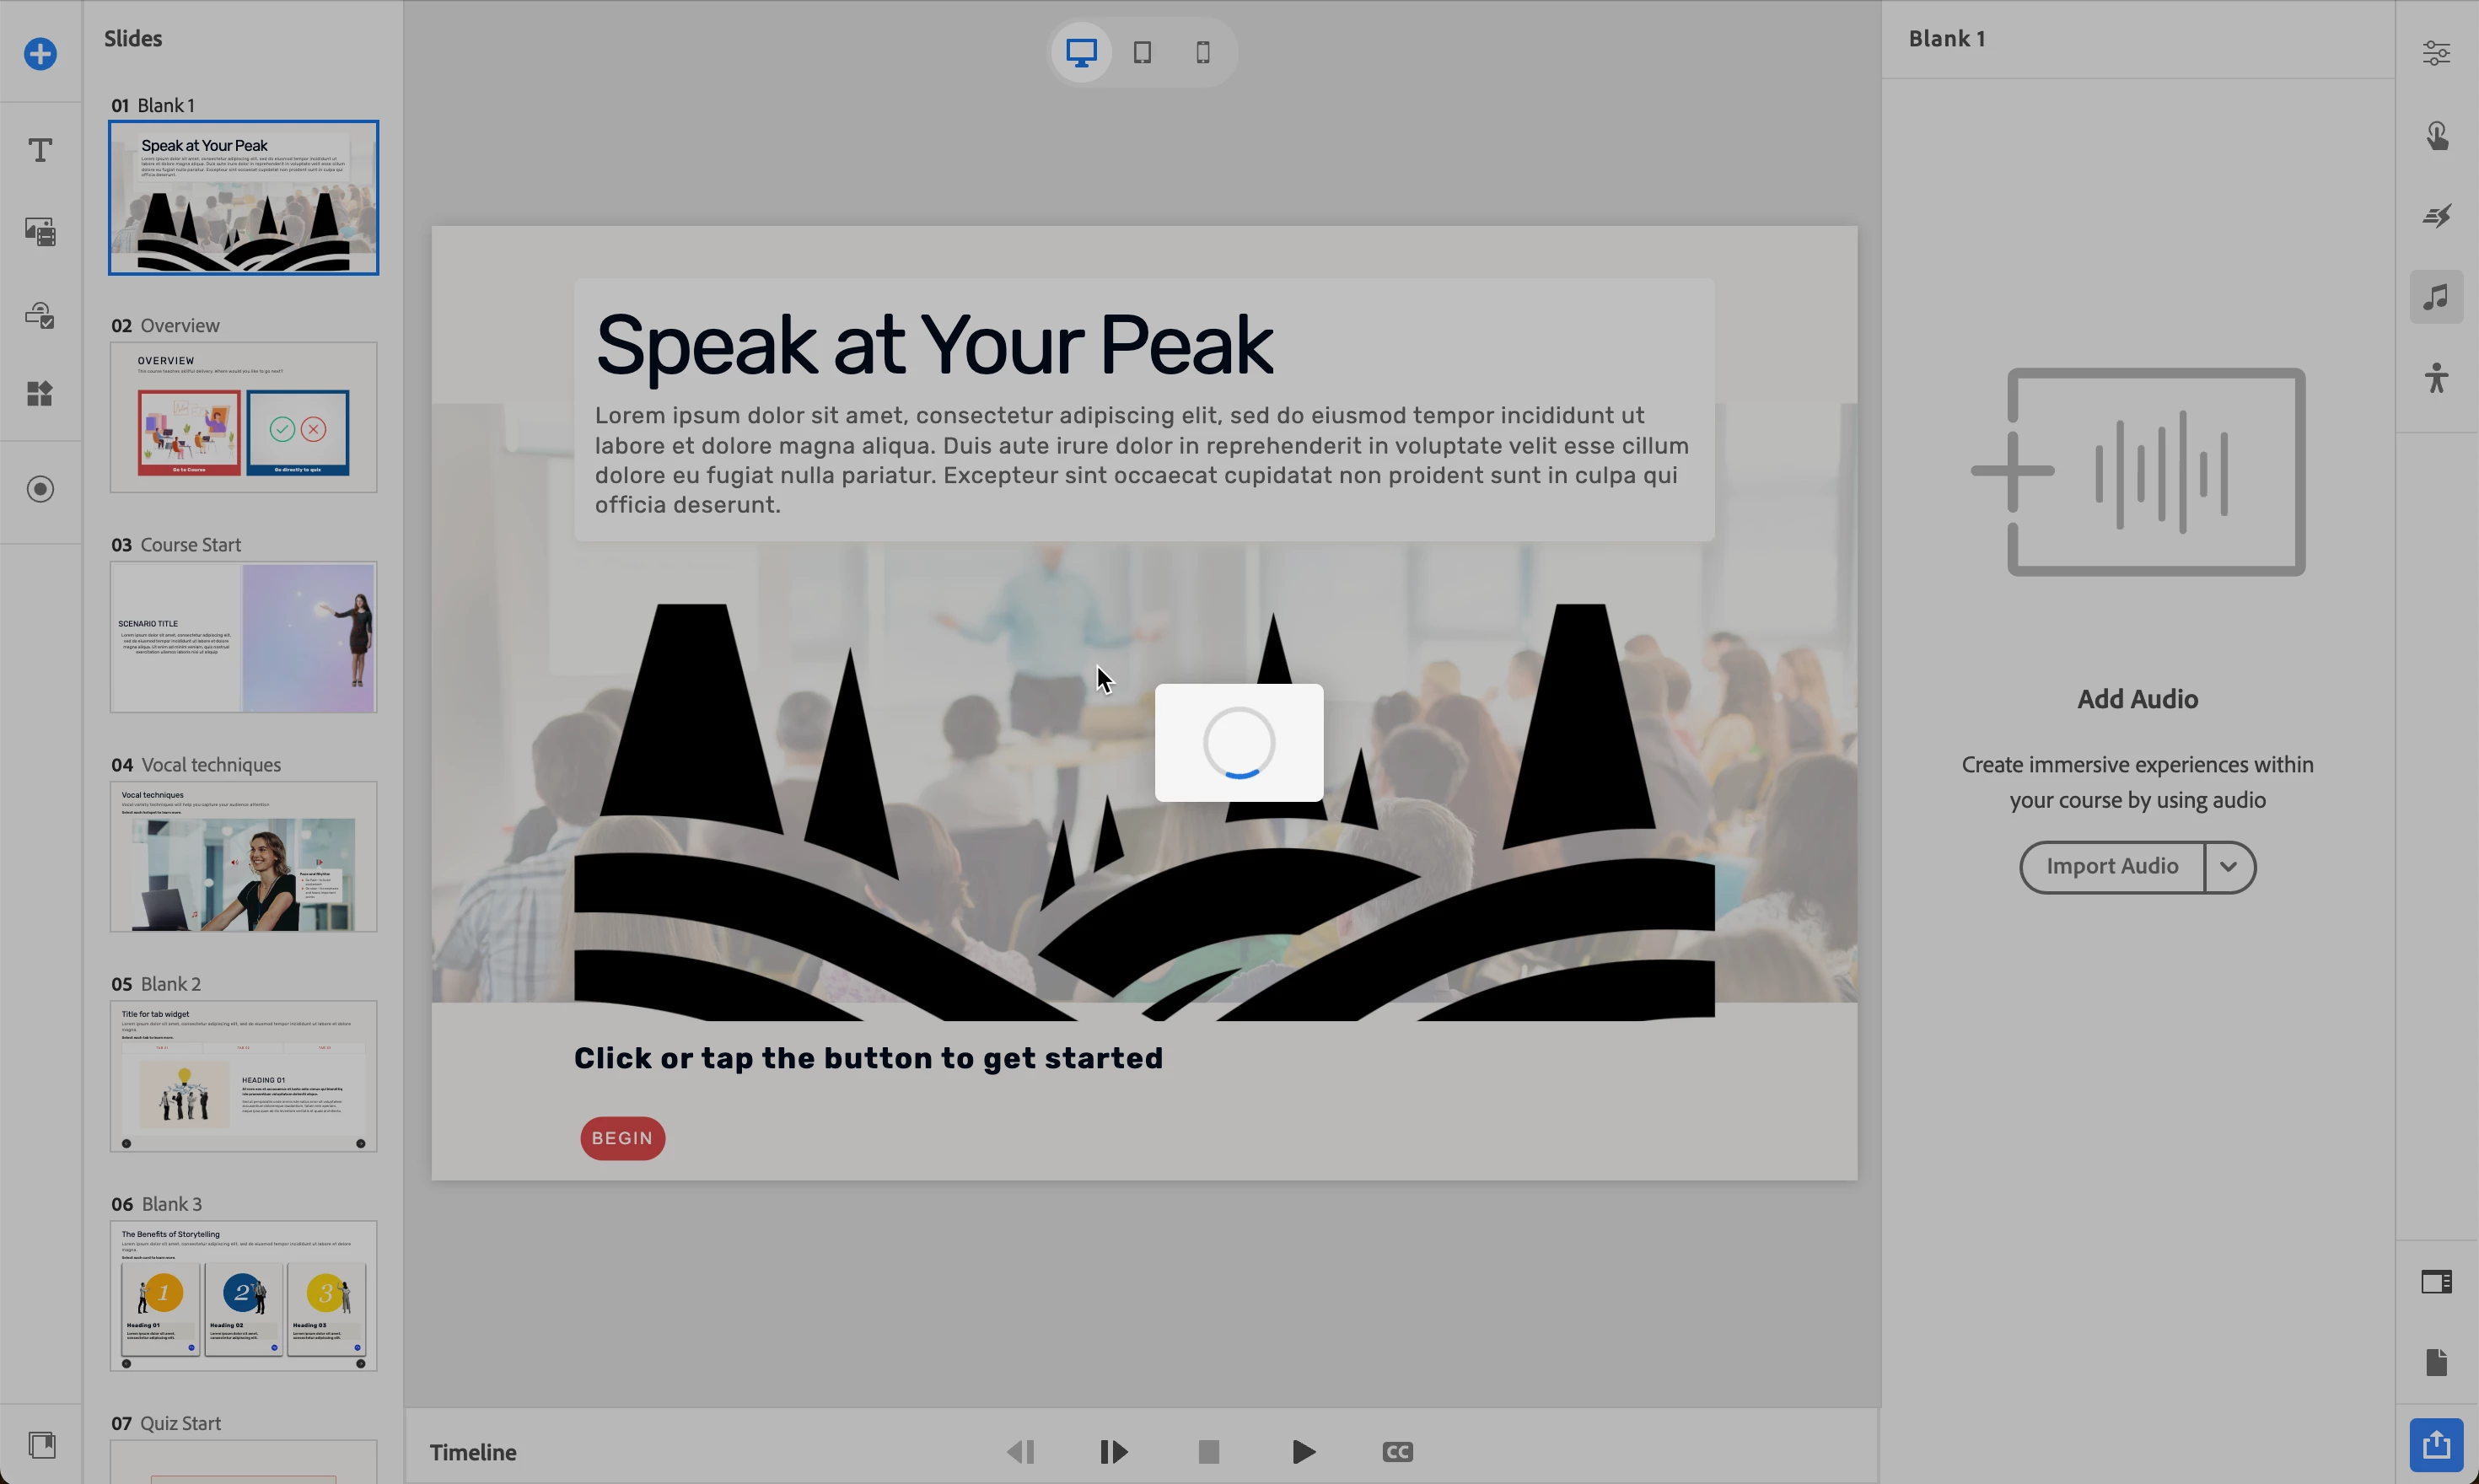Click the blue Share publish button
Viewport: 2479px width, 1484px height.
[2436, 1444]
